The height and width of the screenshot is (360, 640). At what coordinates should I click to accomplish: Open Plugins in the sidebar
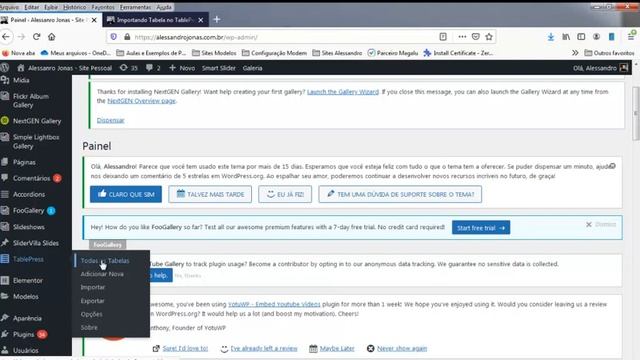(23, 335)
